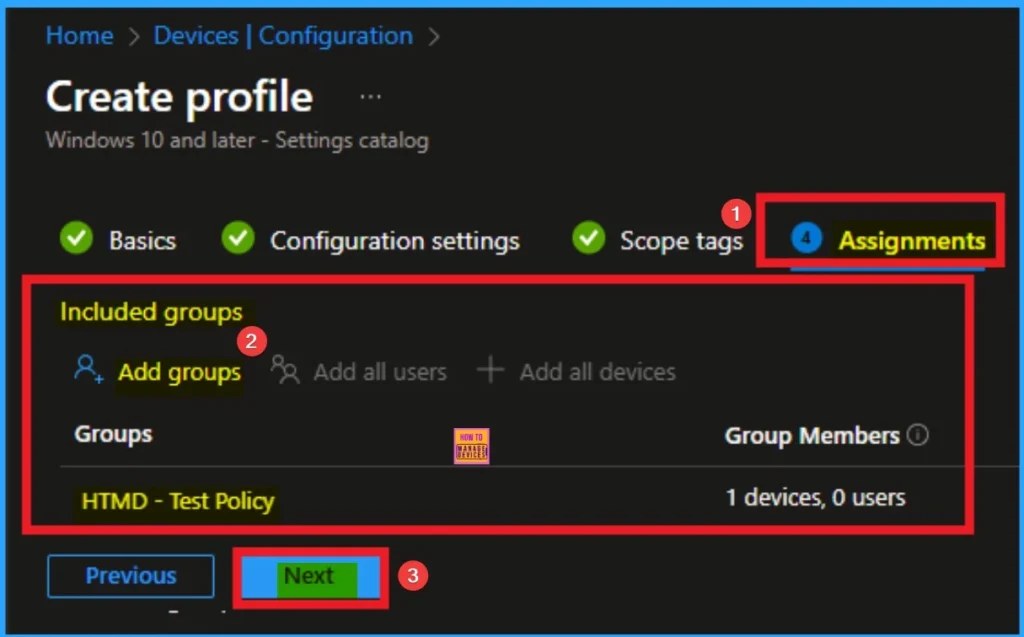Click the green checkmark beside Configuration settings
This screenshot has height=637, width=1024.
[x=237, y=240]
